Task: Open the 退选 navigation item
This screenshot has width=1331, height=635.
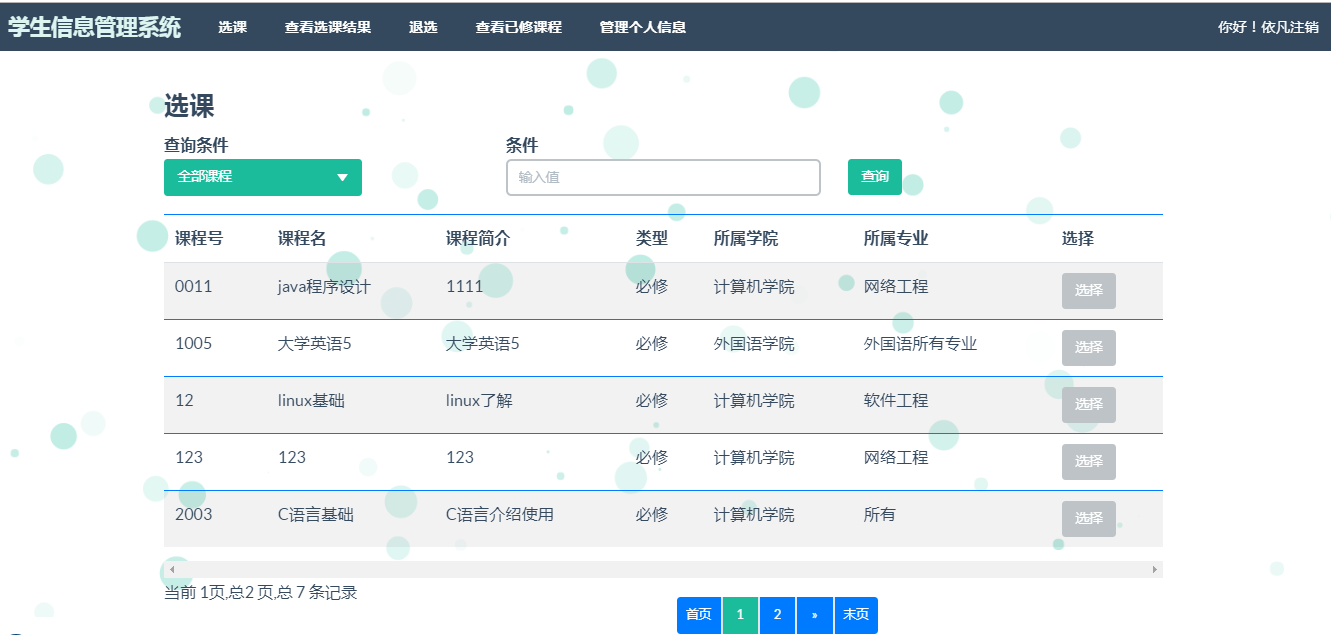Action: (423, 27)
